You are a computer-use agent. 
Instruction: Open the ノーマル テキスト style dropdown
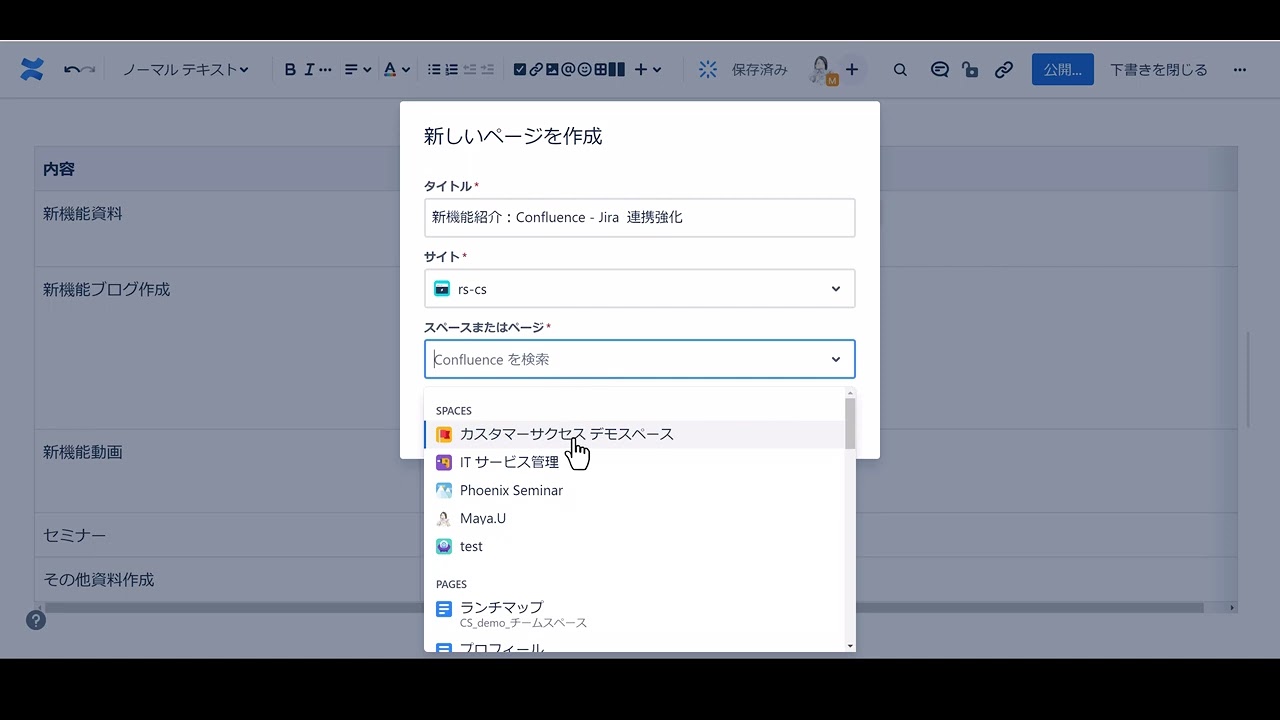point(185,70)
